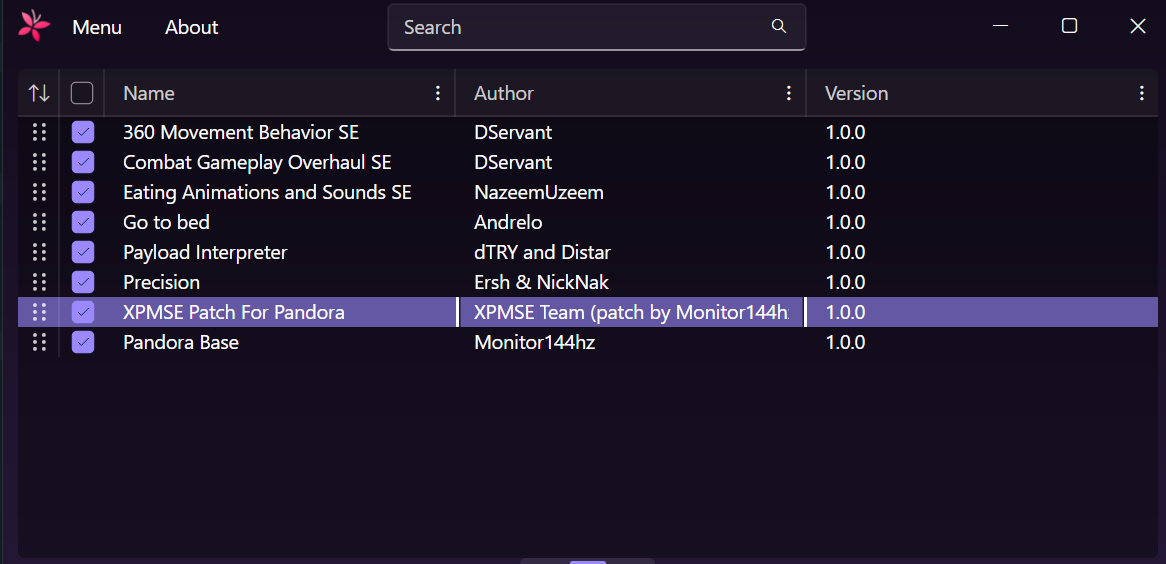This screenshot has height=564, width=1166.
Task: Click drag handle for 360 Movement Behavior SE
Action: click(39, 132)
